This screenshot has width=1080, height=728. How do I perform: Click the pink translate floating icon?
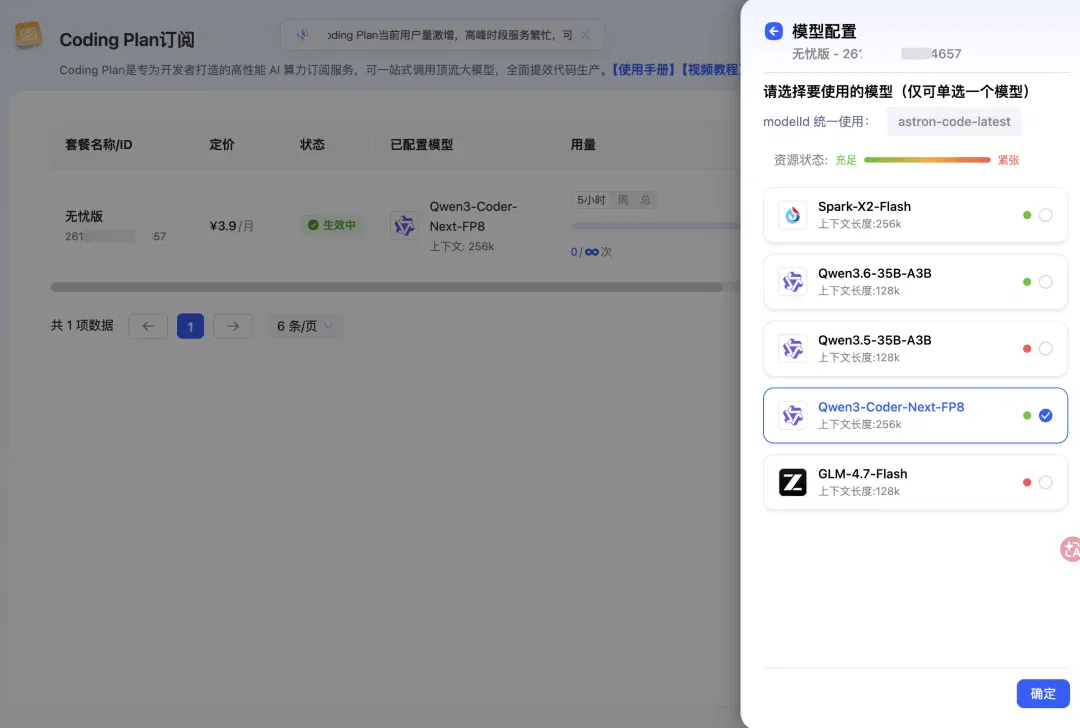click(1070, 549)
